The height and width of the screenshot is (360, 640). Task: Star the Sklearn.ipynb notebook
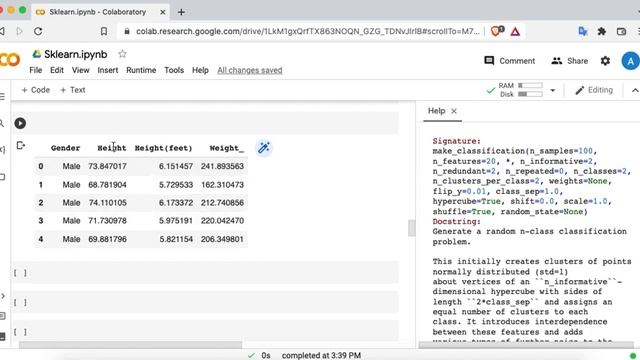122,54
